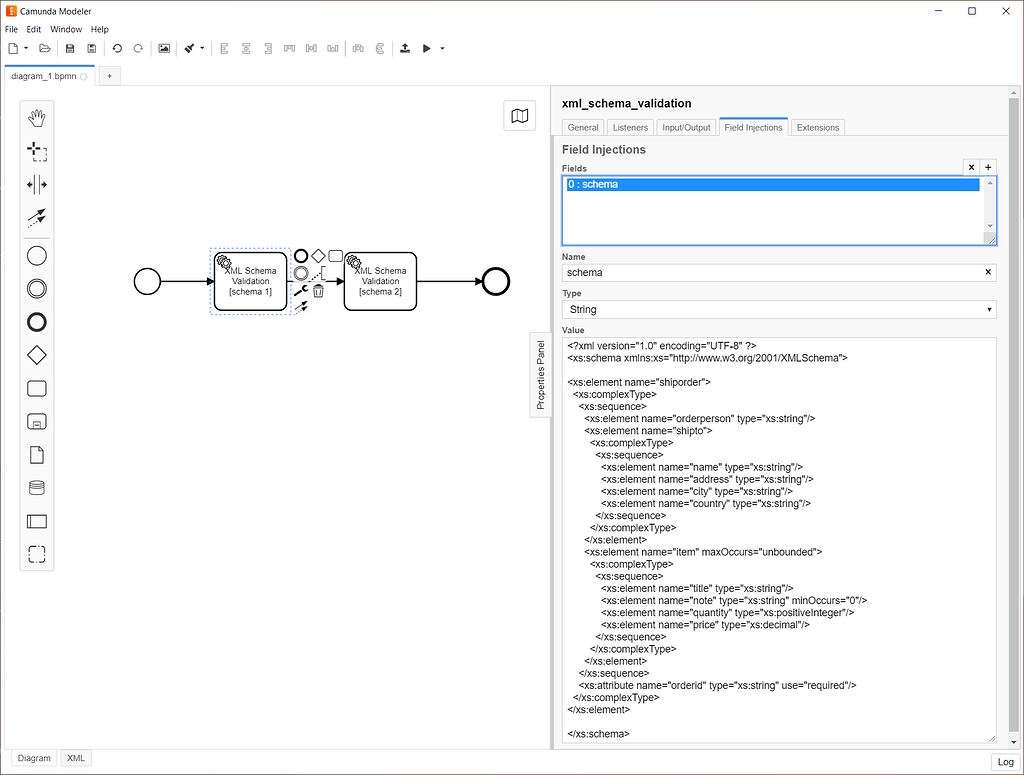Activate the set color brush tool
This screenshot has height=775, width=1024.
[189, 48]
